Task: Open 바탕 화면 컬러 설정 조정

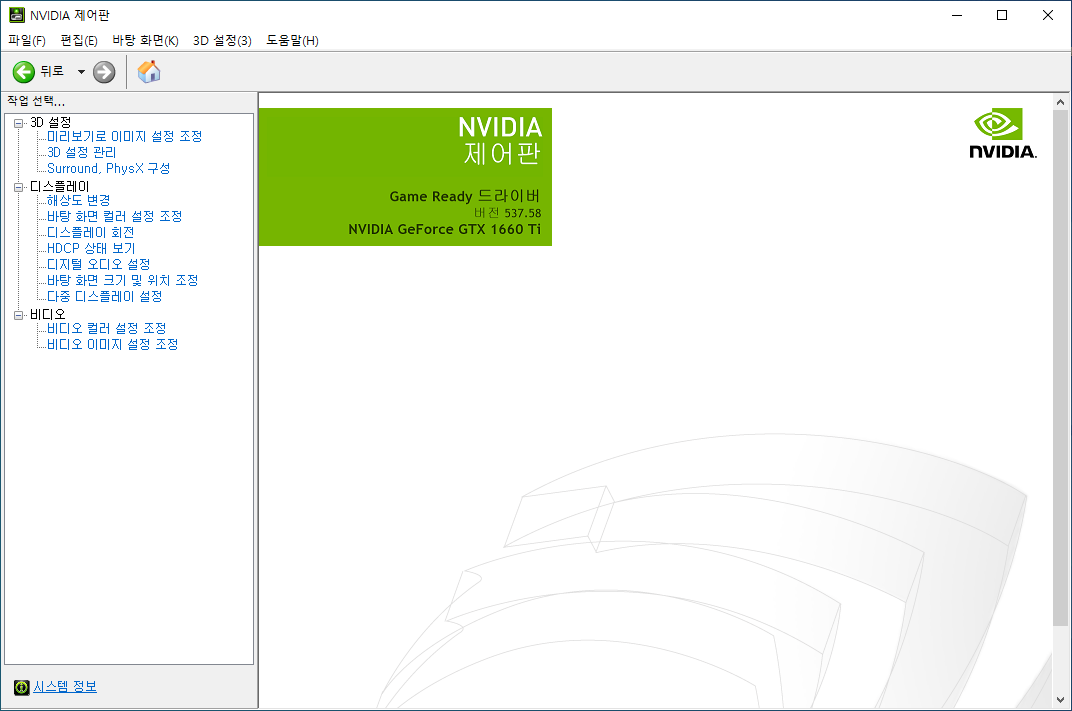Action: (114, 216)
